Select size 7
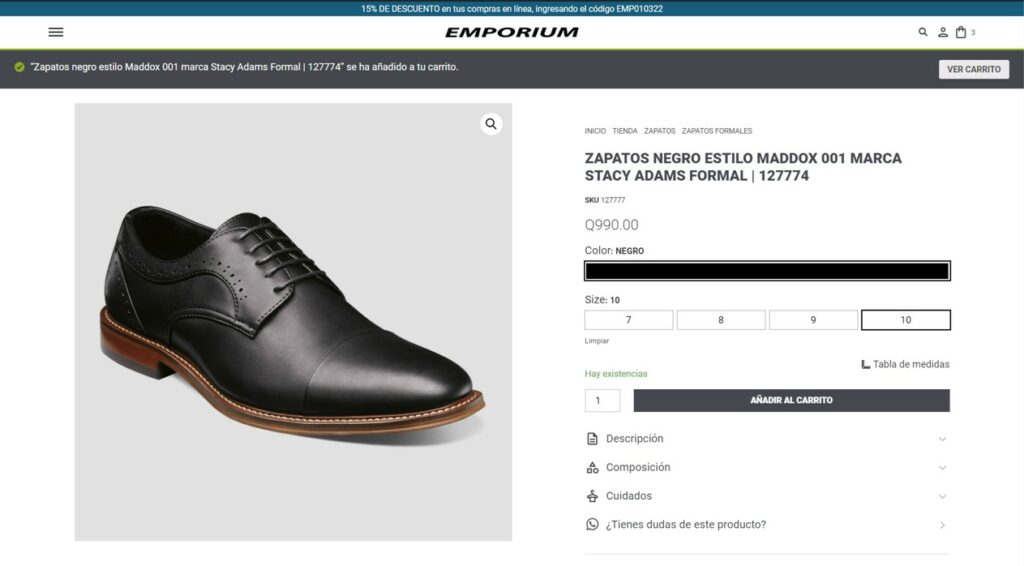Screen dimensions: 1024x566 pos(629,320)
